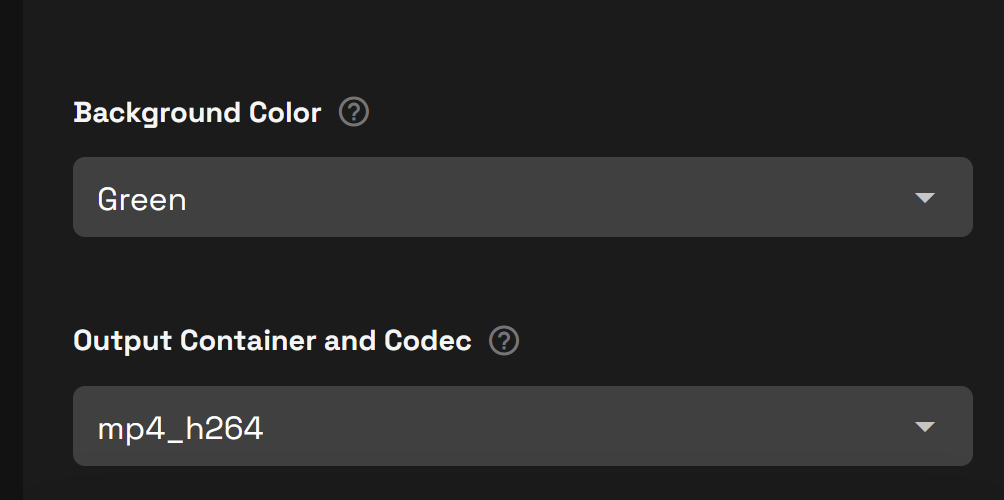
Task: Open the Background Color dropdown
Action: [x=522, y=197]
